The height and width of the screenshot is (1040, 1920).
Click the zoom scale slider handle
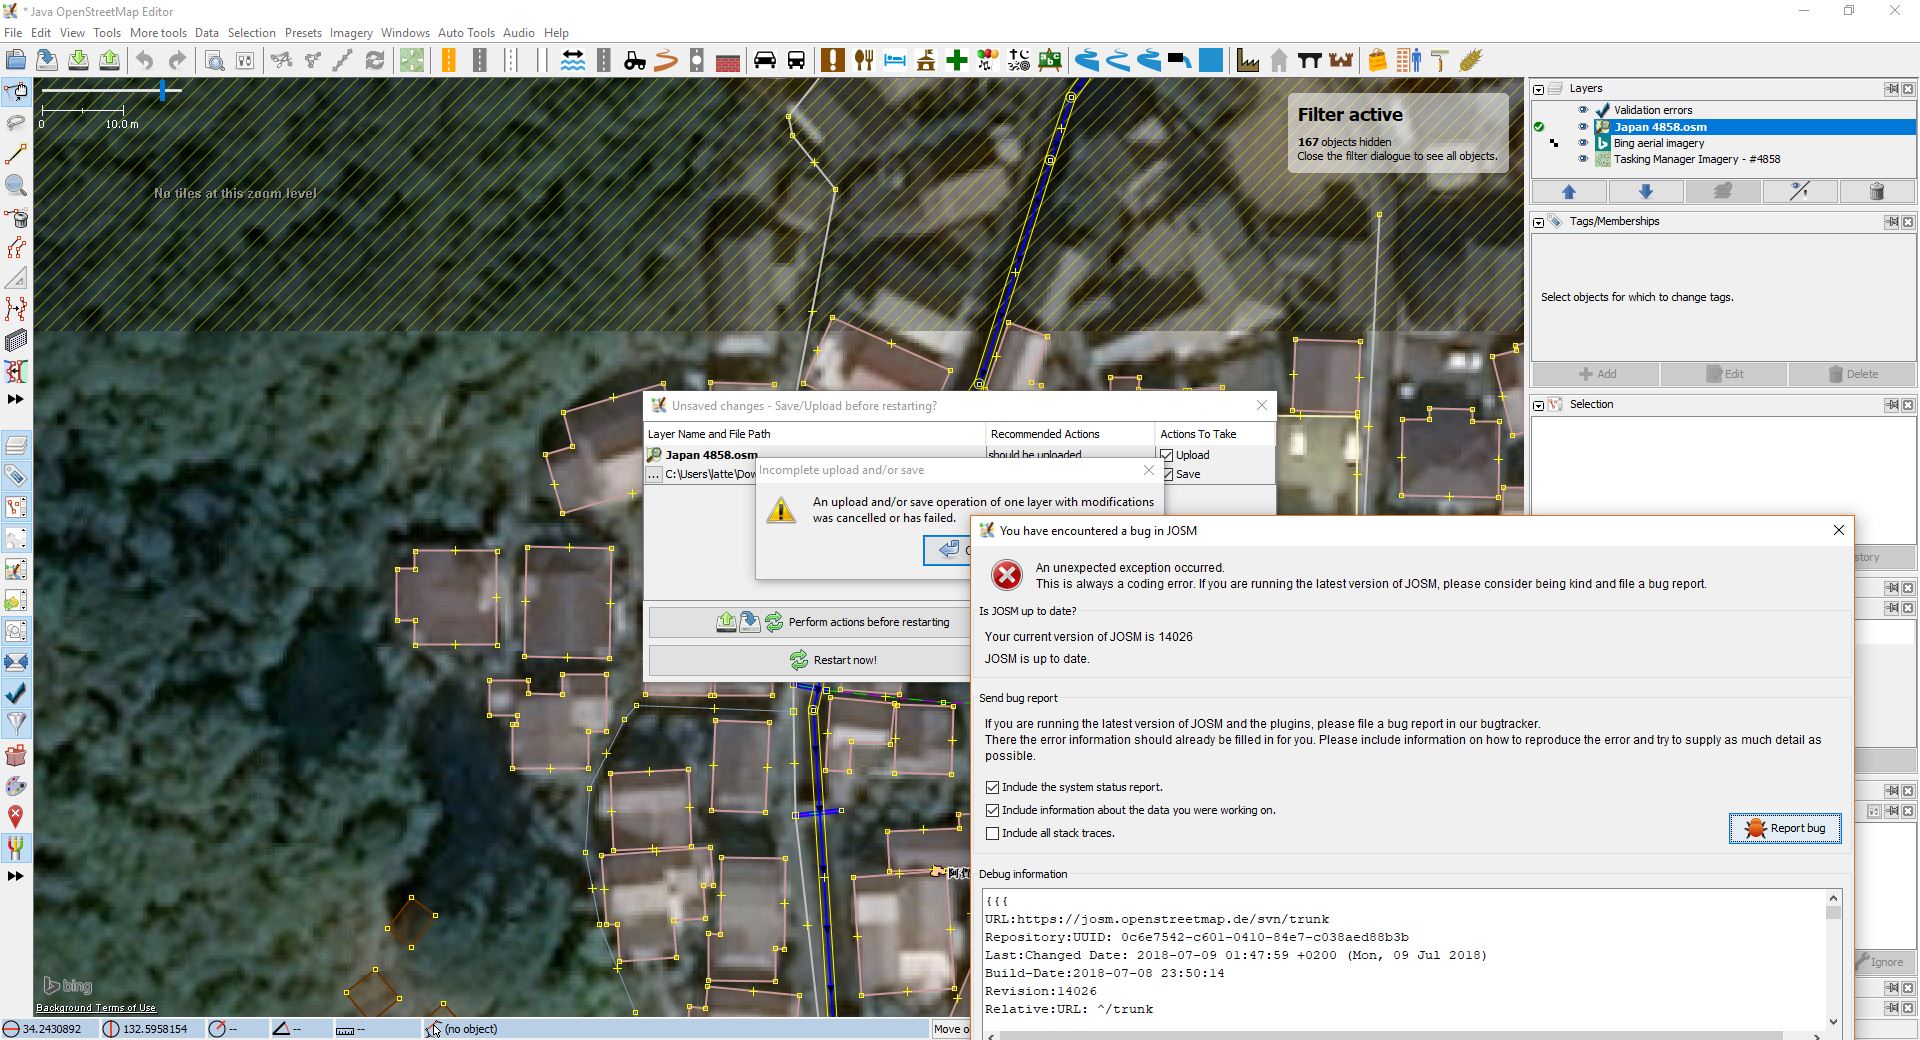coord(162,91)
